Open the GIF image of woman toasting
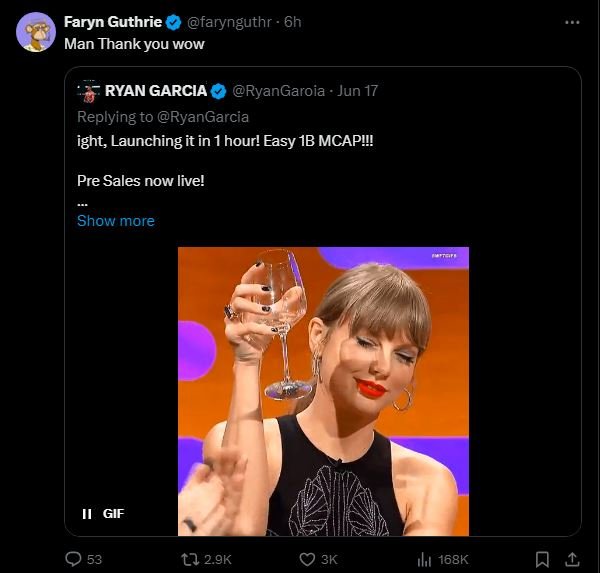The width and height of the screenshot is (600, 573). [x=323, y=390]
